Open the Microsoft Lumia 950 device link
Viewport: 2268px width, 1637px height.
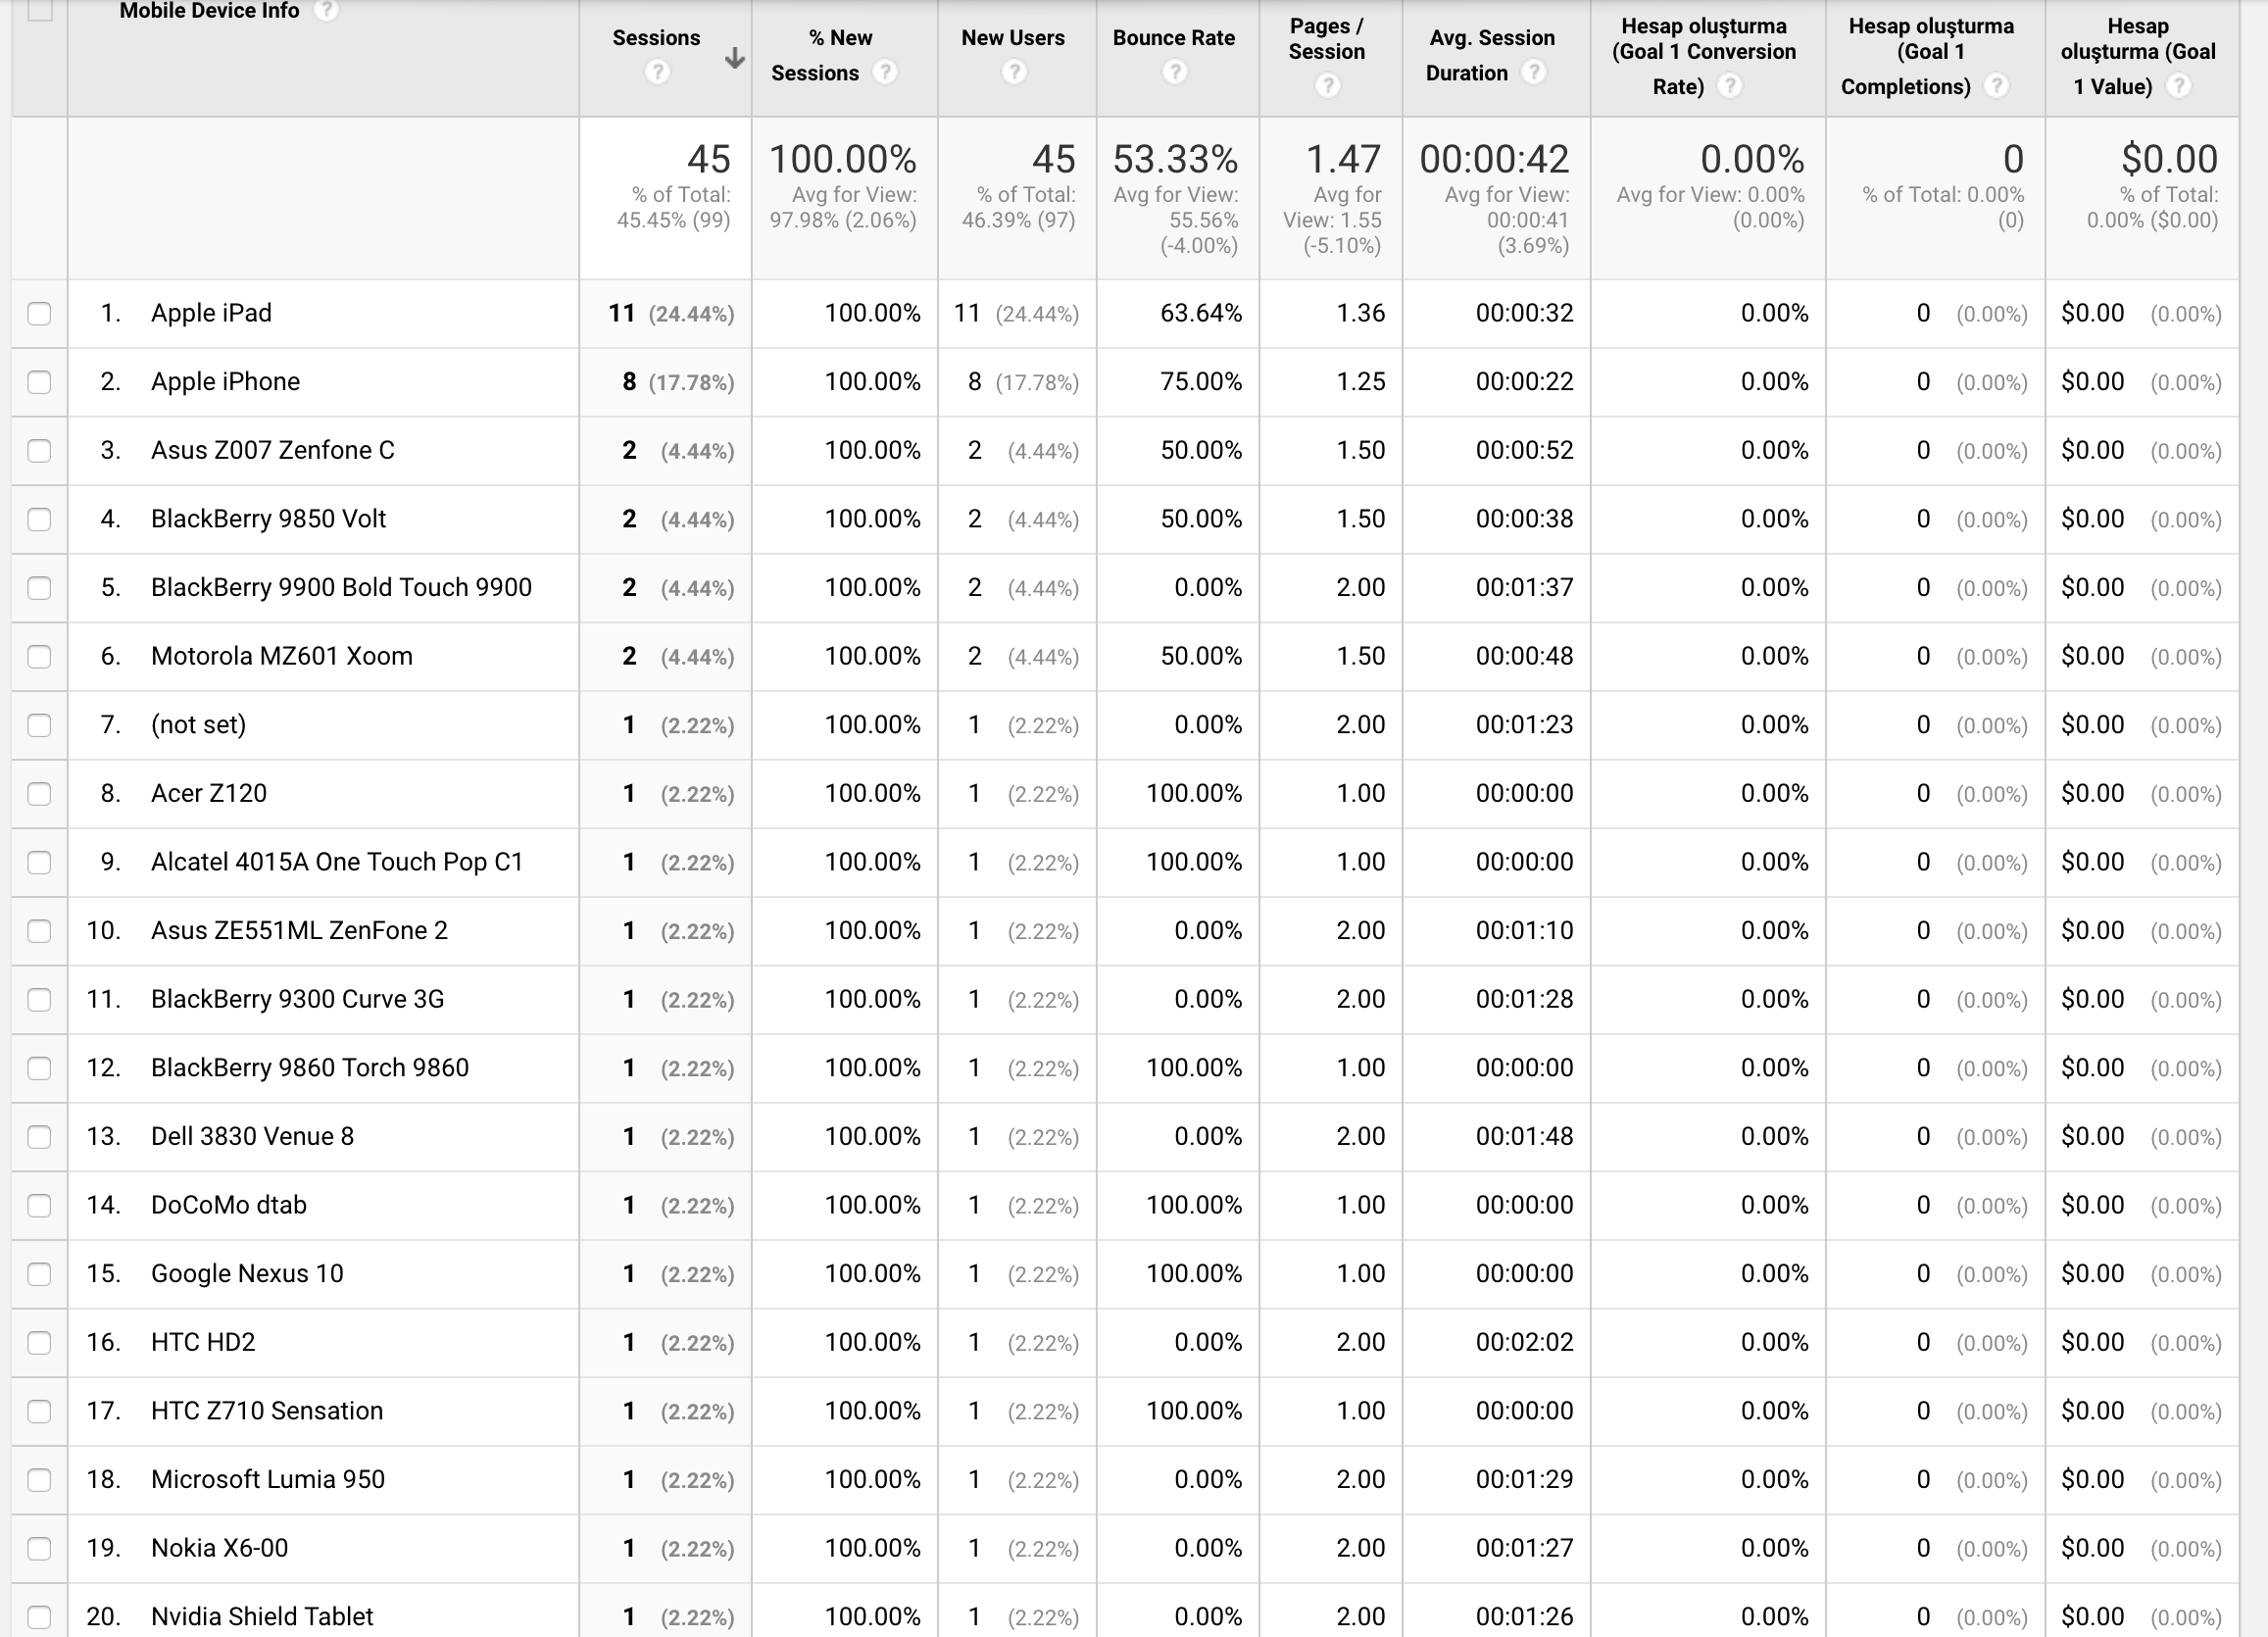click(x=267, y=1480)
